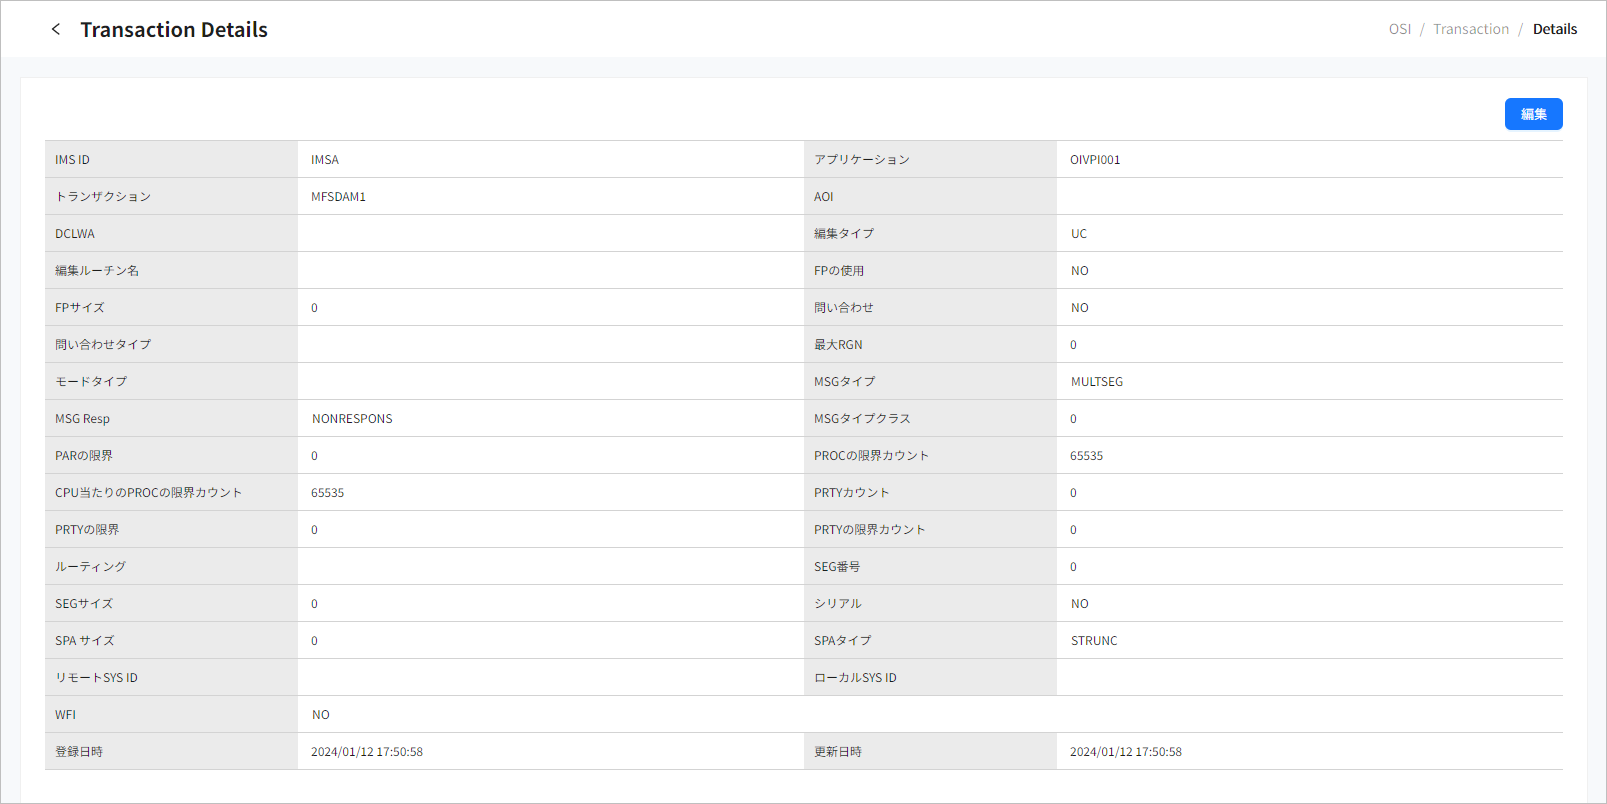Click the Details breadcrumb item
The height and width of the screenshot is (804, 1607).
pos(1554,29)
